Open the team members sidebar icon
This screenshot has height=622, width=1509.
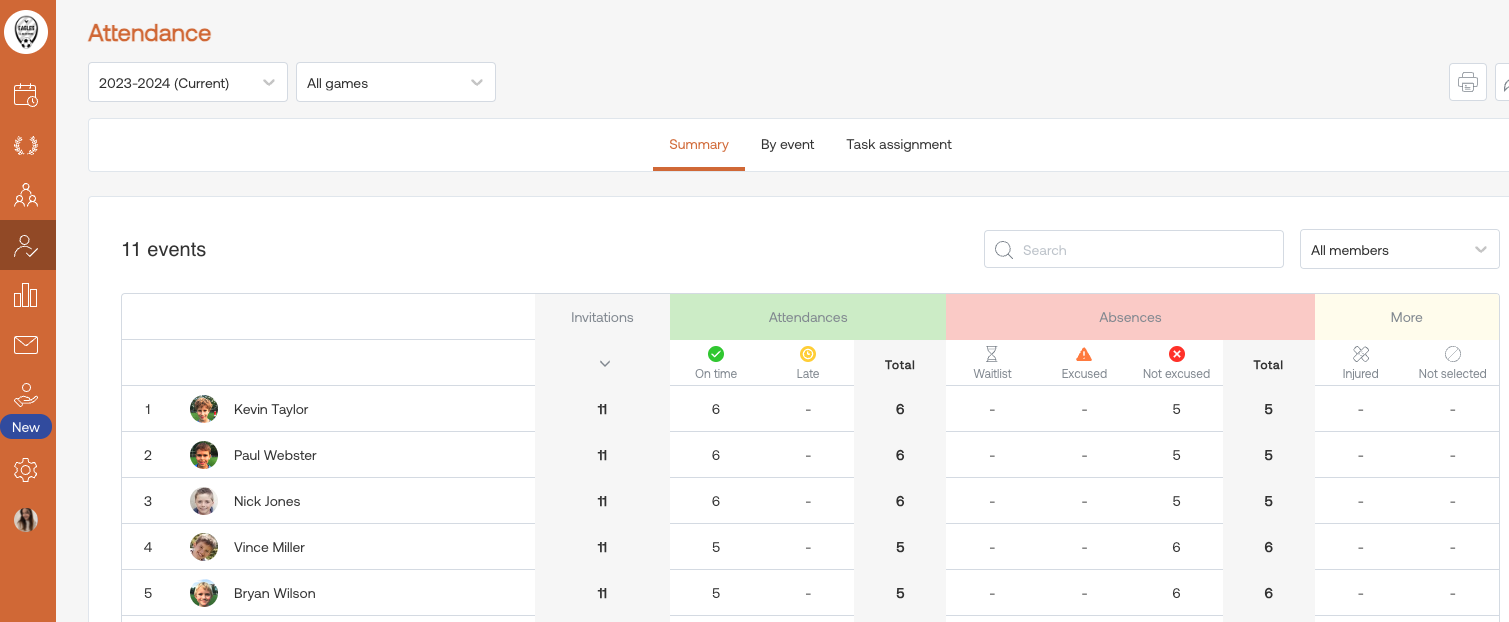point(26,195)
